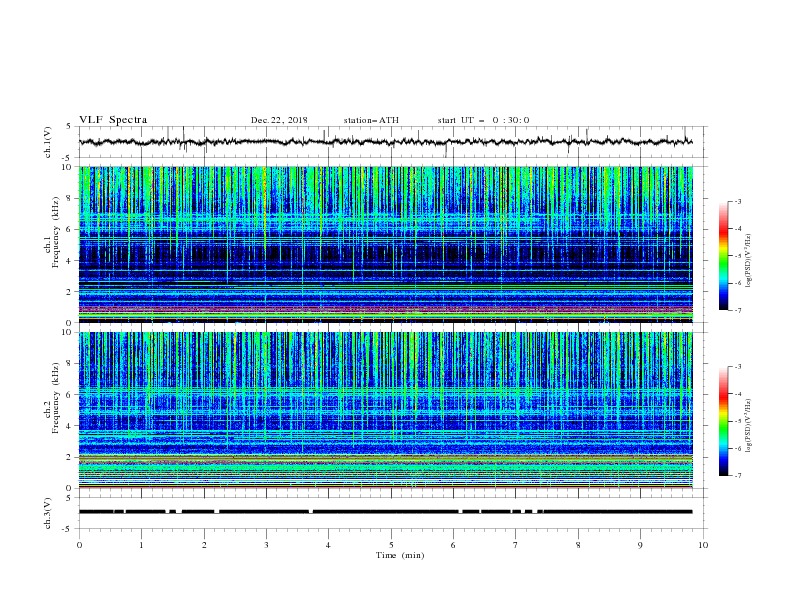
Task: Click the log(PSD) label next to ch.2 colorbar
Action: [x=749, y=425]
